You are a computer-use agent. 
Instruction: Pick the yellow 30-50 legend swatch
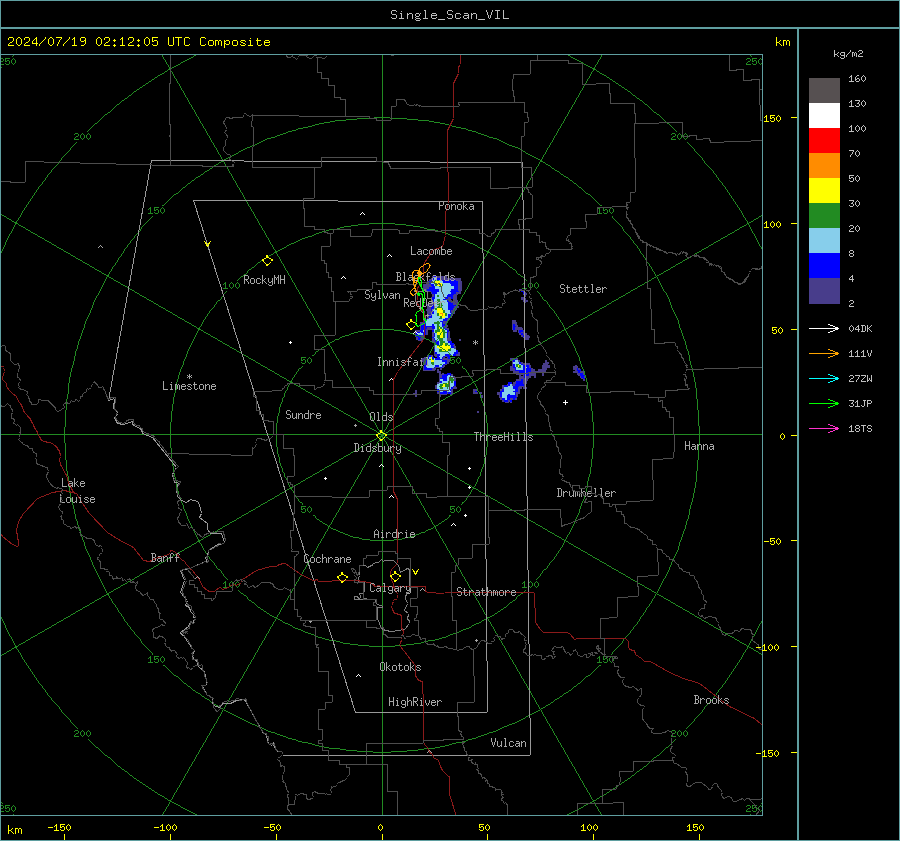(824, 191)
